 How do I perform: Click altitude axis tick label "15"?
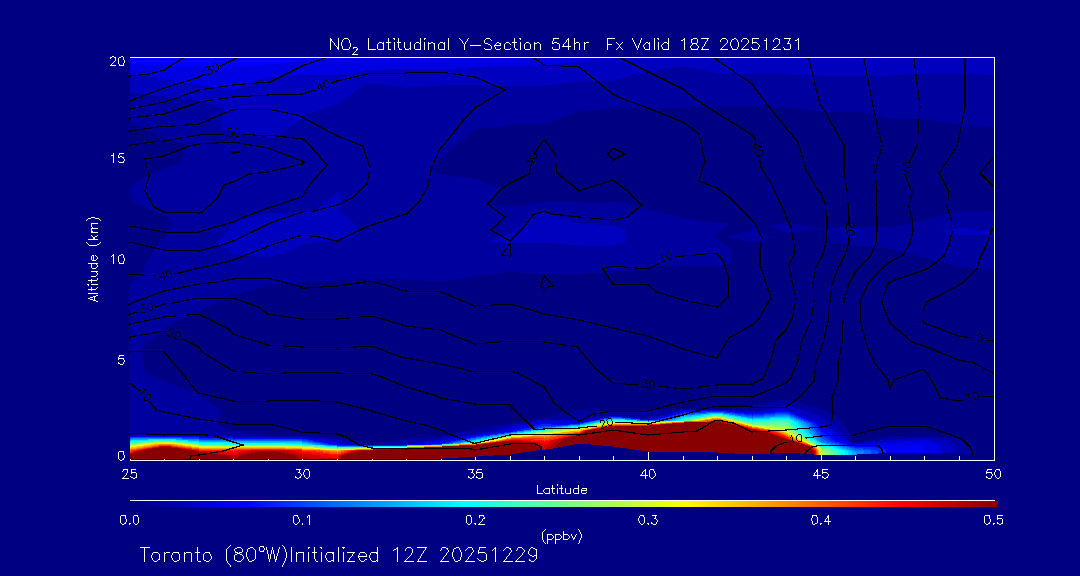pyautogui.click(x=118, y=158)
